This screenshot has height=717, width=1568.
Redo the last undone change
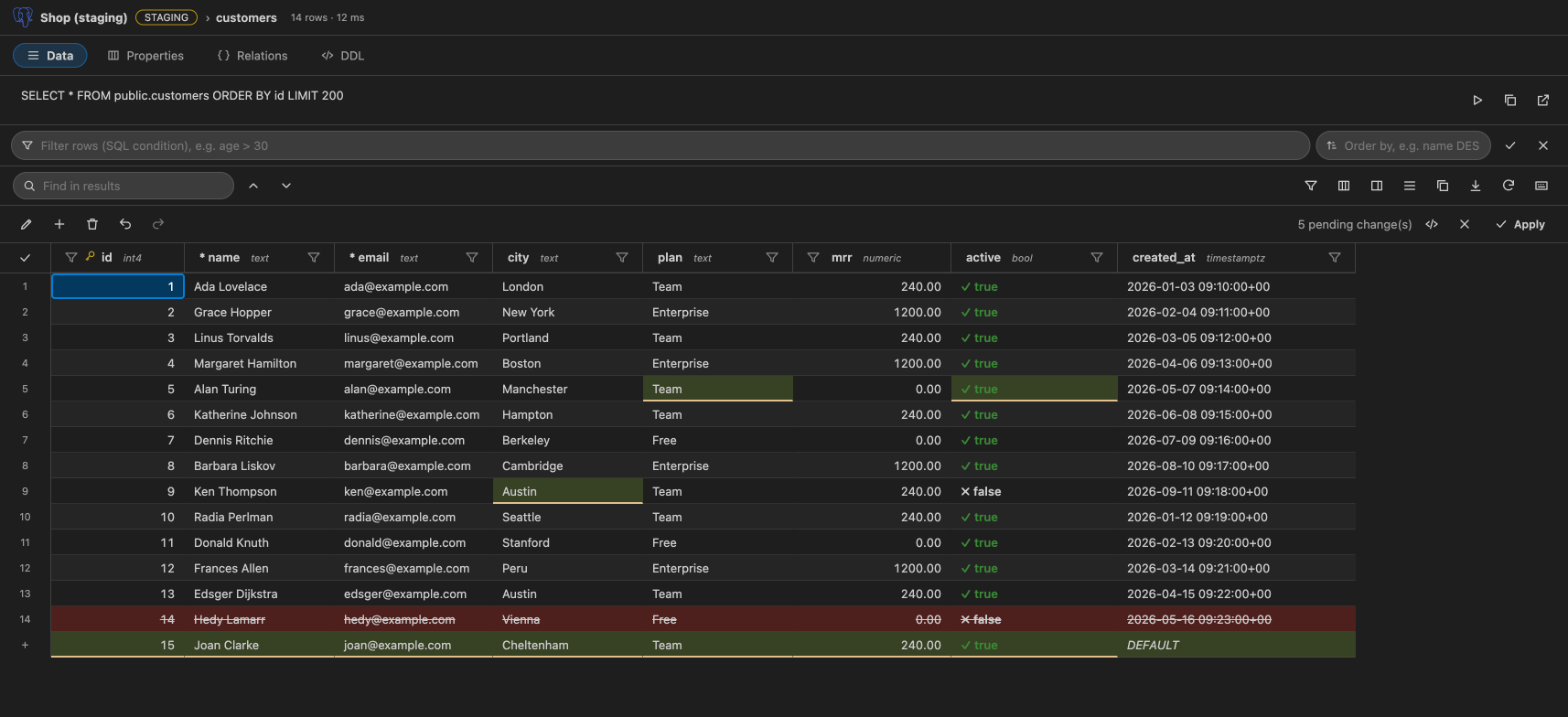coord(158,225)
